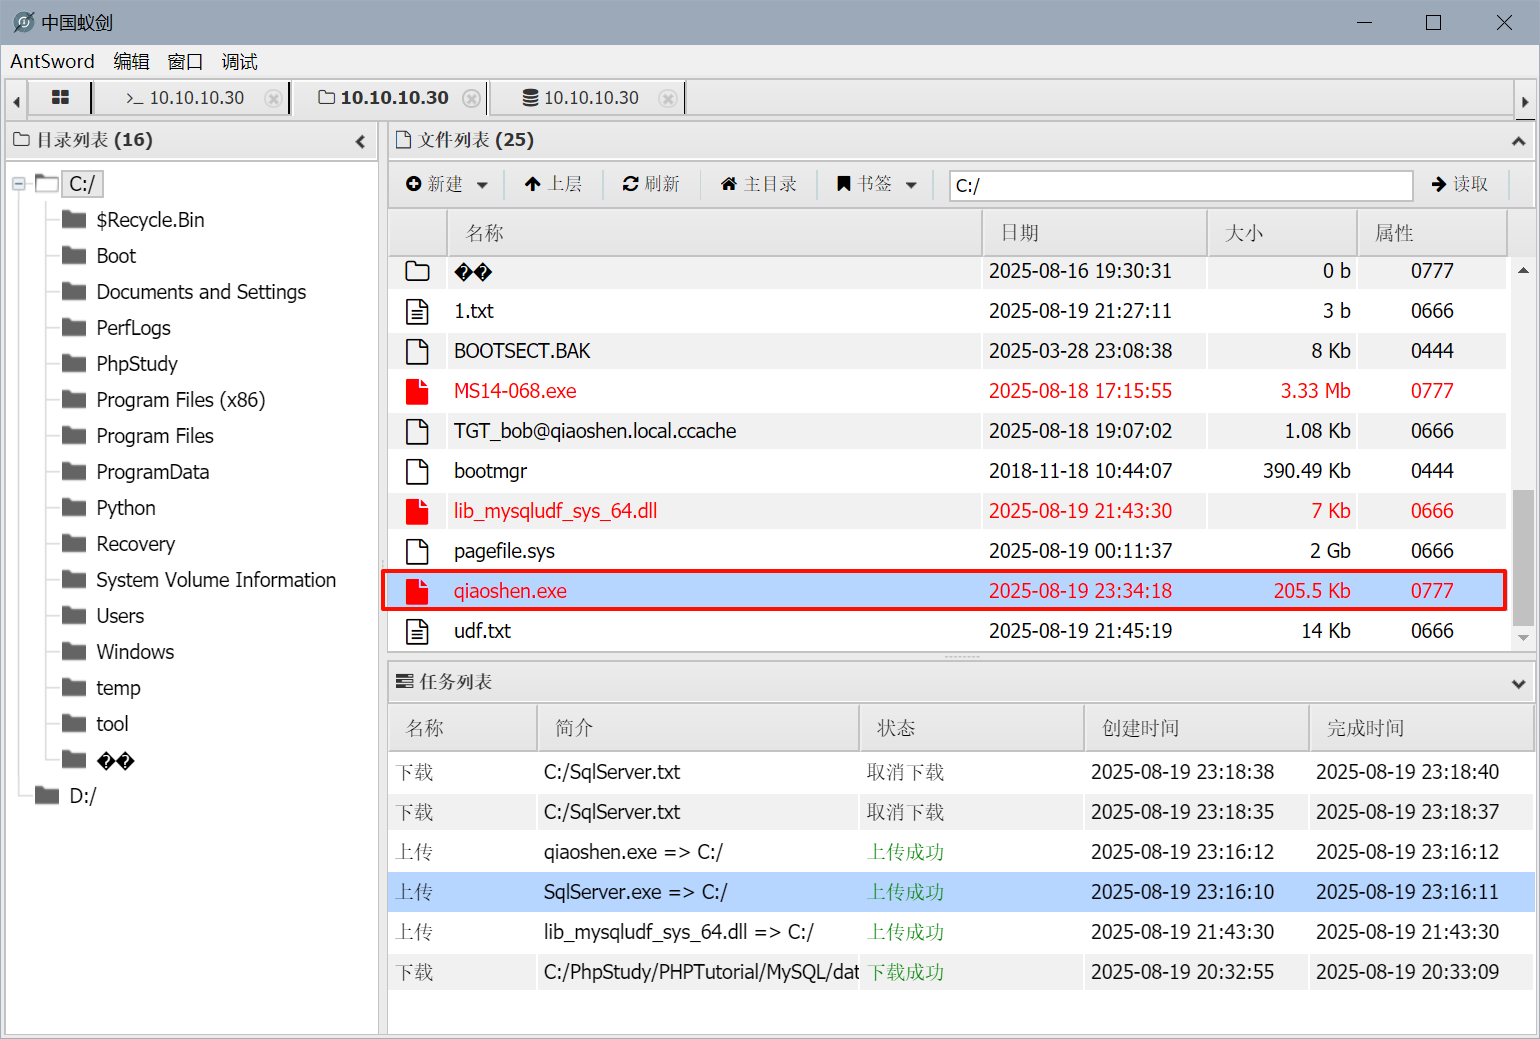Close the database tab for 10.10.10.30
The image size is (1540, 1039).
click(x=667, y=98)
